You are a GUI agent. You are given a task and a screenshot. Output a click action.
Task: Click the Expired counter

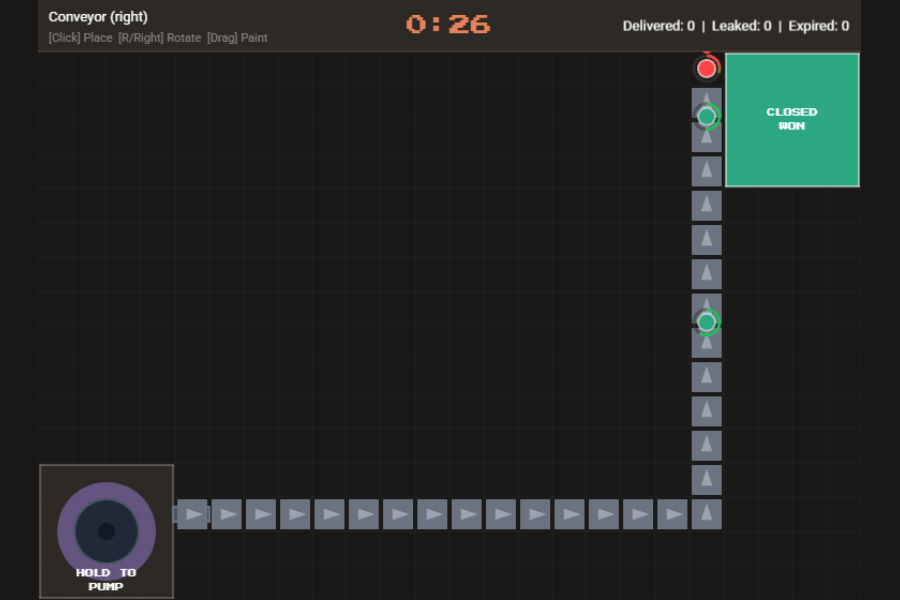[x=818, y=26]
